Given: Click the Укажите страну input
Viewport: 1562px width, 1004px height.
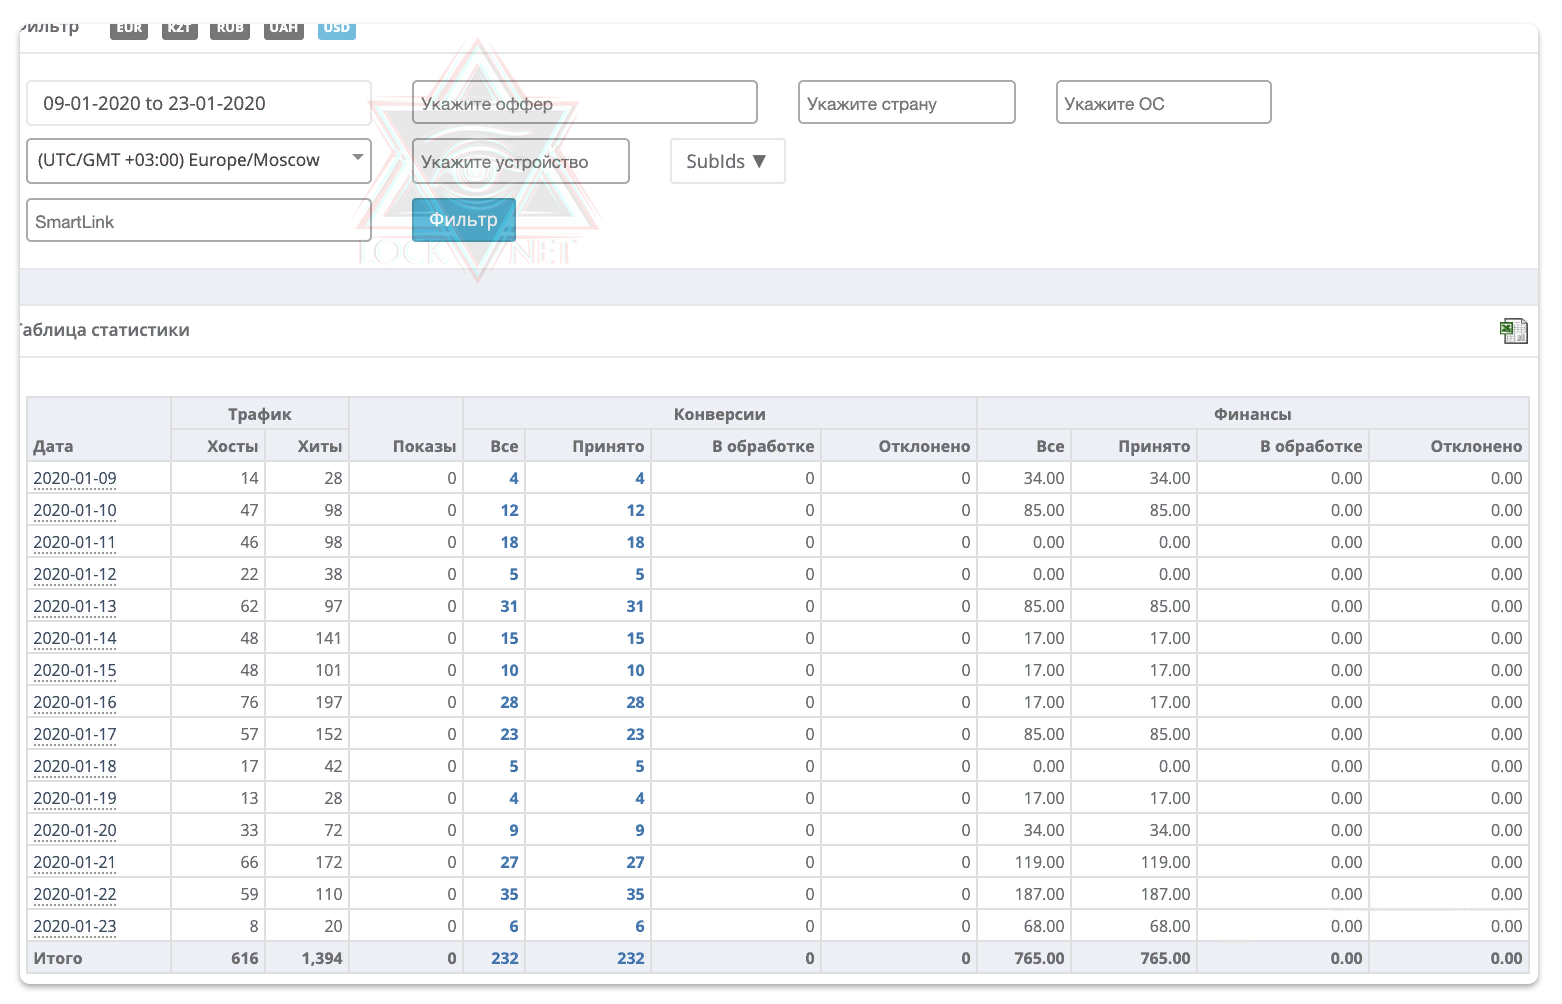Looking at the screenshot, I should tap(907, 103).
